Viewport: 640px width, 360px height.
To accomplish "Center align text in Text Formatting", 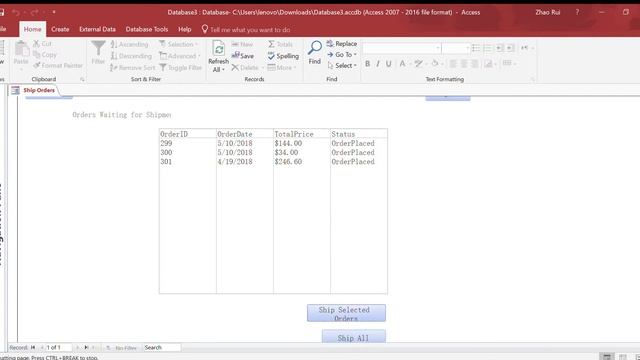I will click(x=464, y=64).
